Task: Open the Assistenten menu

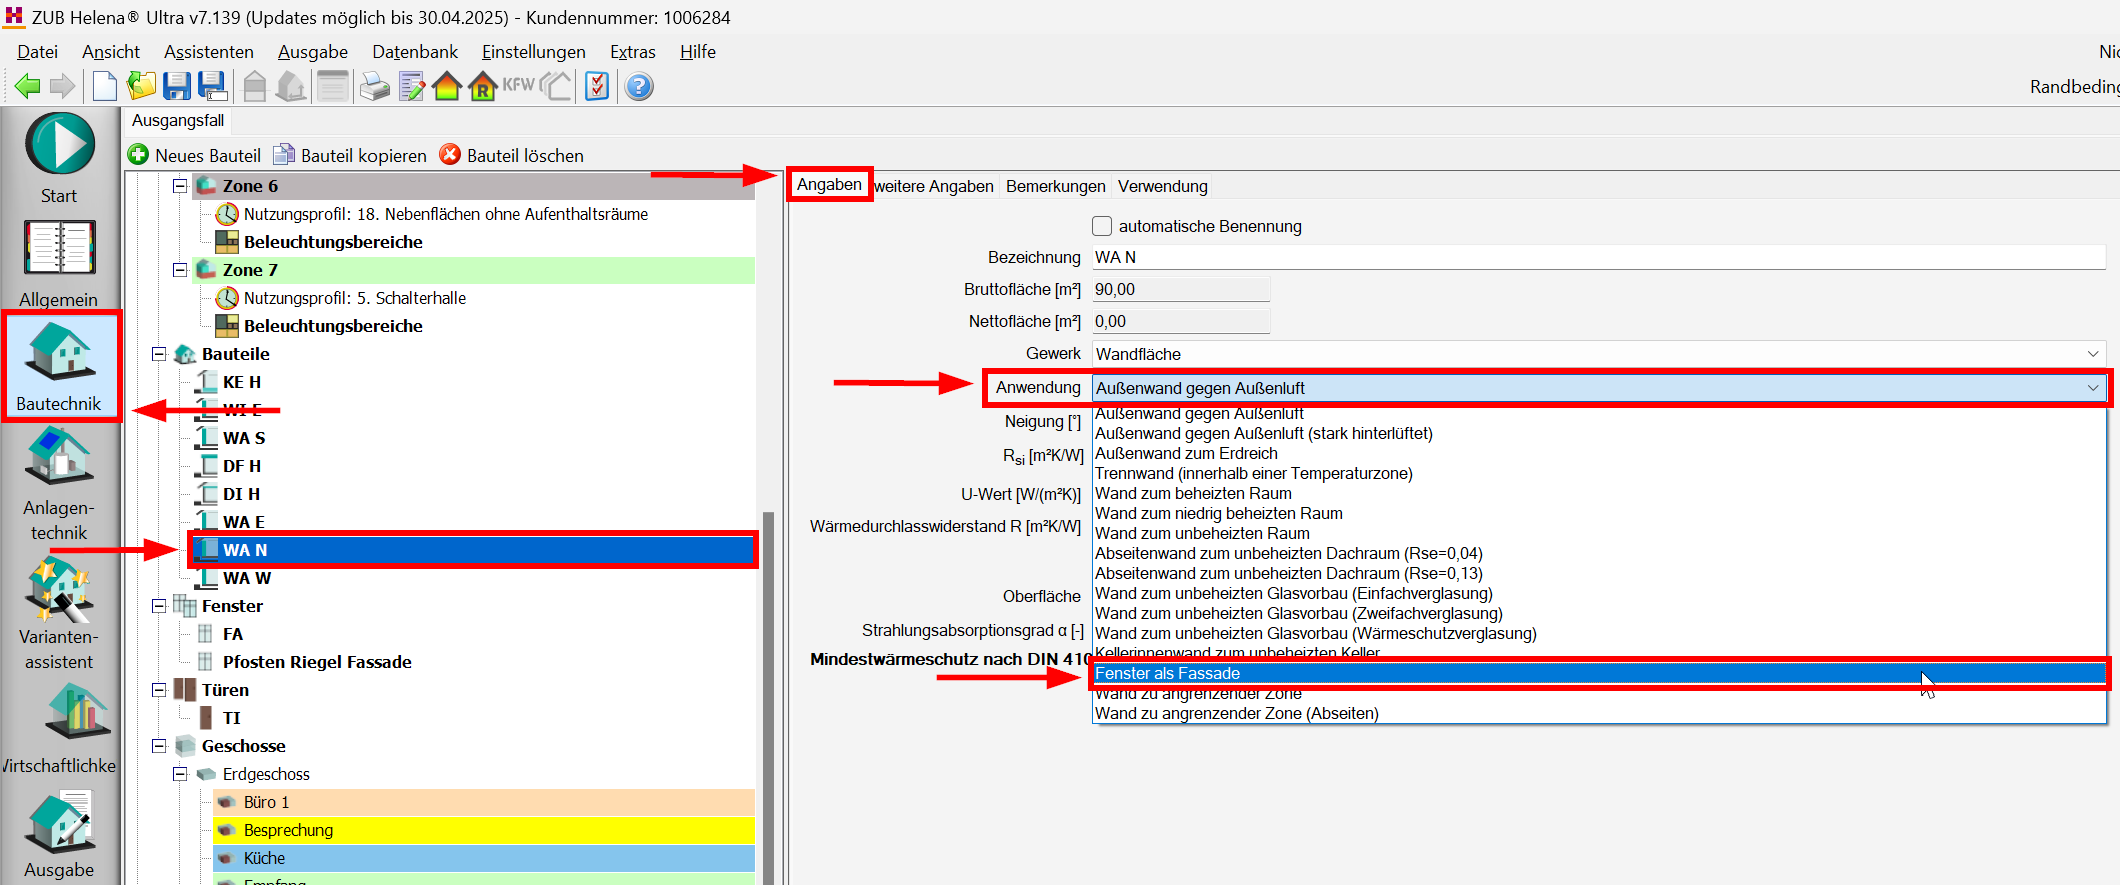Action: tap(208, 52)
